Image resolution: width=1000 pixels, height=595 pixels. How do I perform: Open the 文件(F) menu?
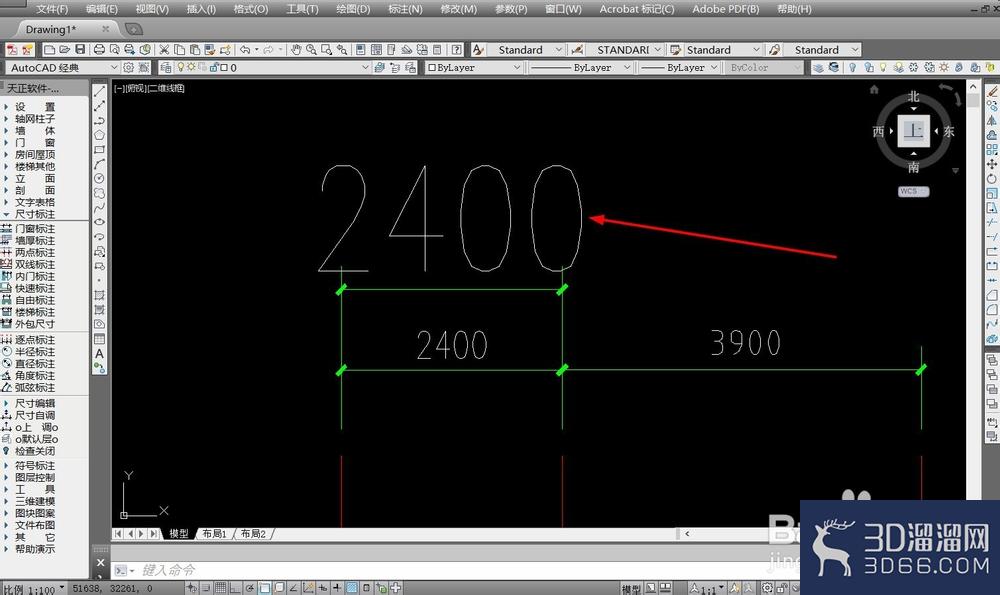pyautogui.click(x=52, y=9)
